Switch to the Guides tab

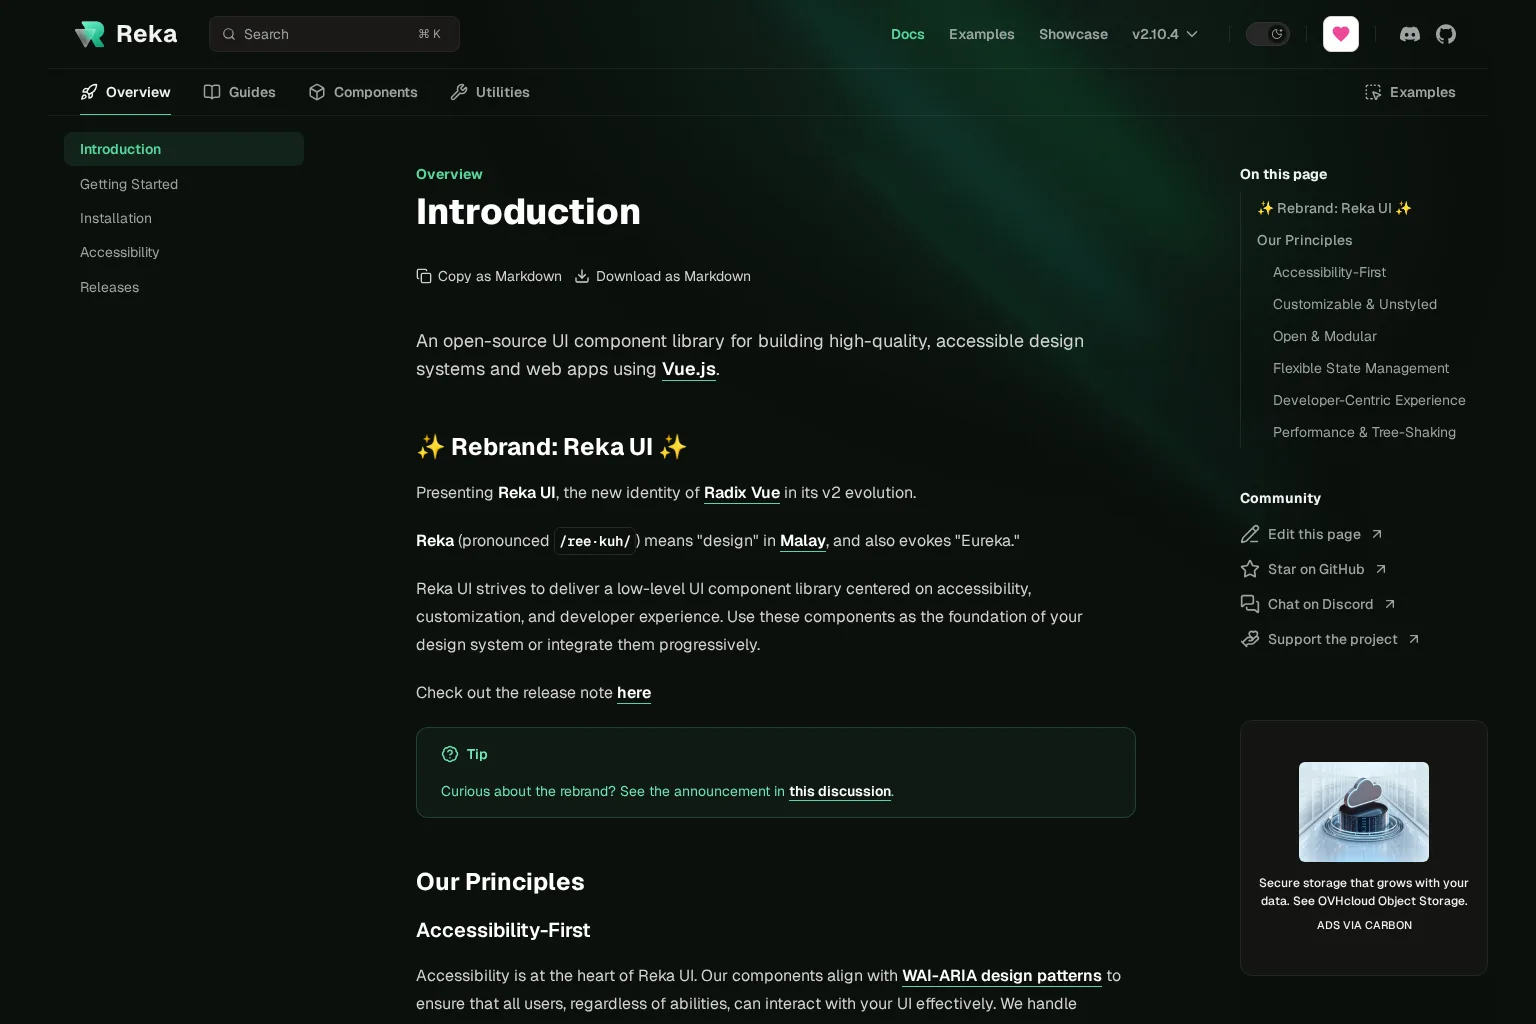[x=239, y=92]
